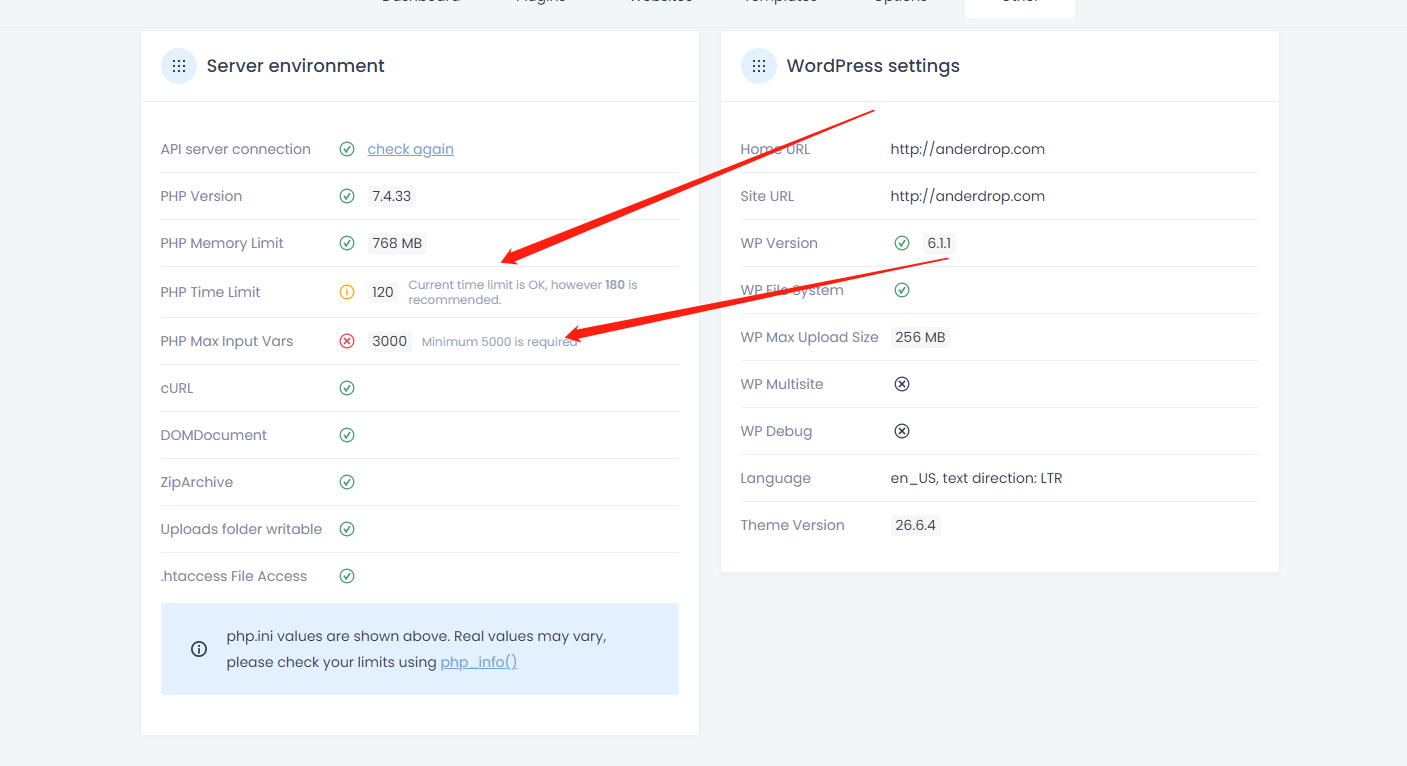Click the Server environment grid icon
Image resolution: width=1407 pixels, height=766 pixels.
point(179,66)
